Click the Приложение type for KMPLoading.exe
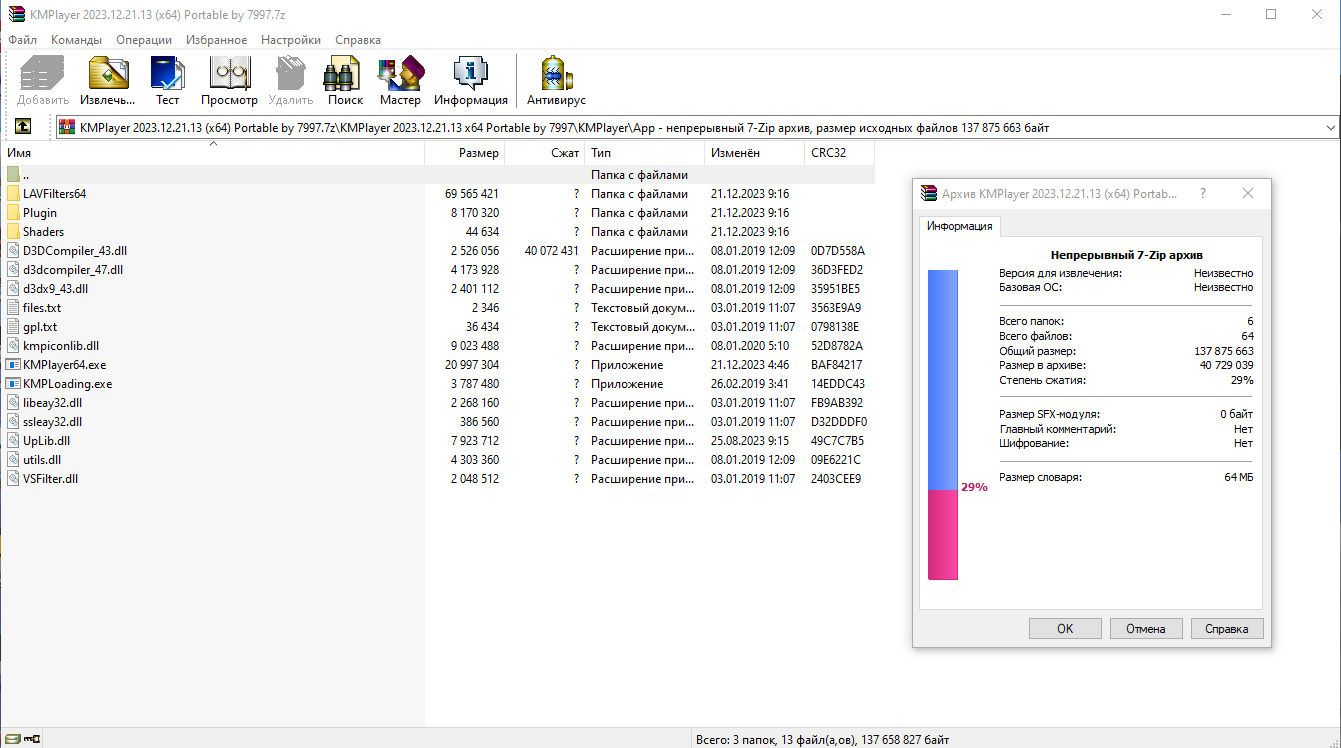Screen dimensions: 1341x748 pos(627,384)
